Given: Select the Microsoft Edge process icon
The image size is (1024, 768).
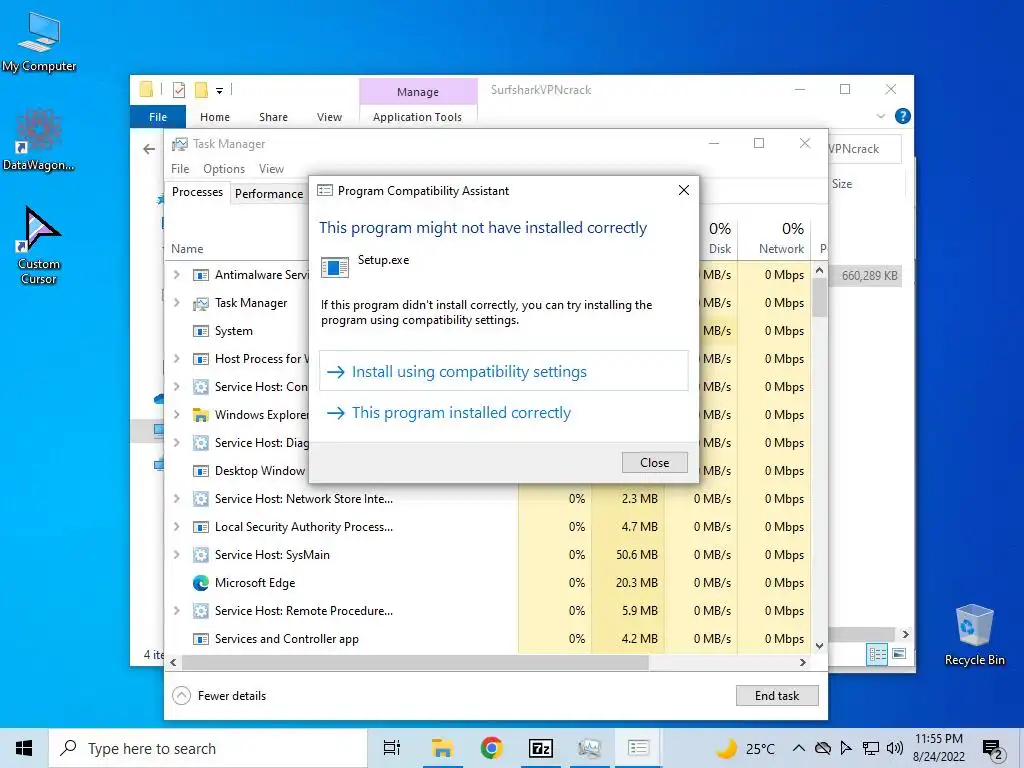Looking at the screenshot, I should pyautogui.click(x=200, y=583).
